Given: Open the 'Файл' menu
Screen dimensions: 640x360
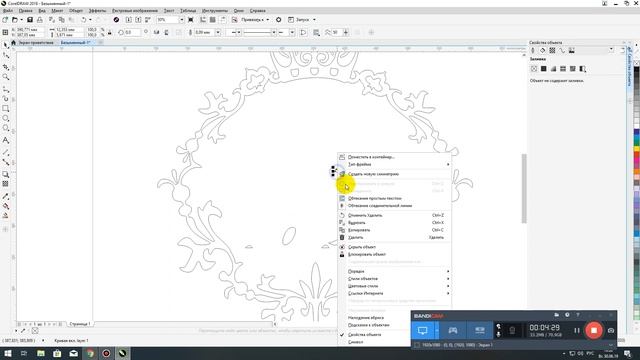Looking at the screenshot, I should click(8, 11).
